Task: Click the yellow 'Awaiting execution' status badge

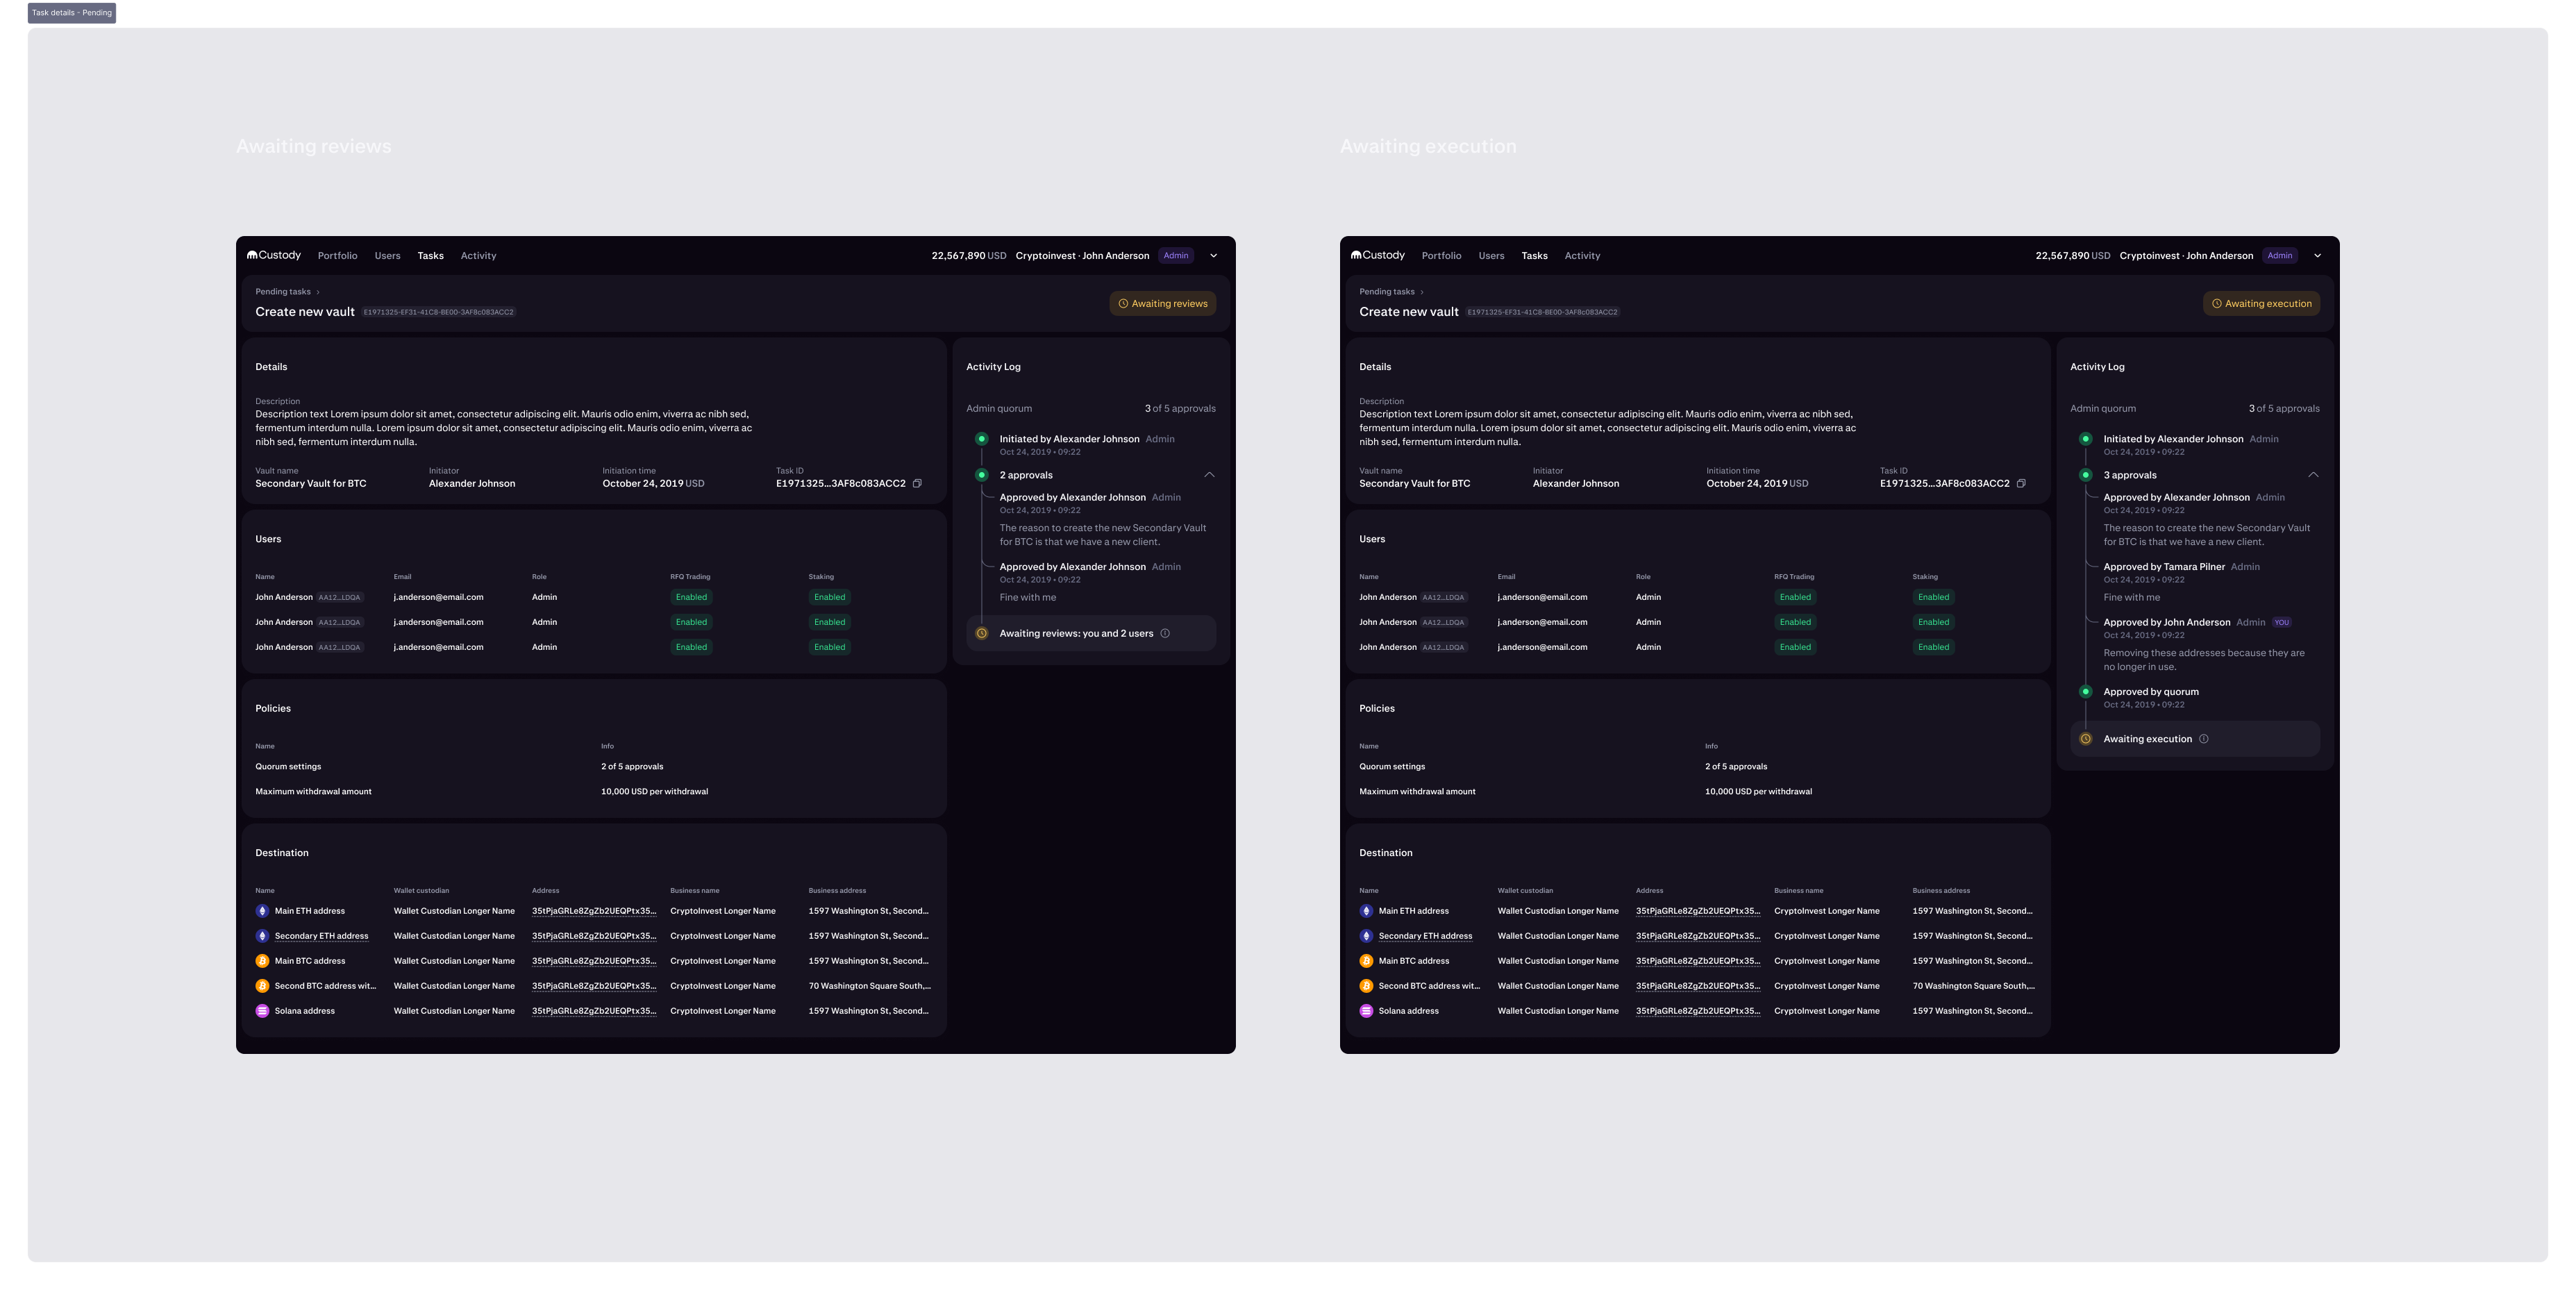Action: [2261, 304]
